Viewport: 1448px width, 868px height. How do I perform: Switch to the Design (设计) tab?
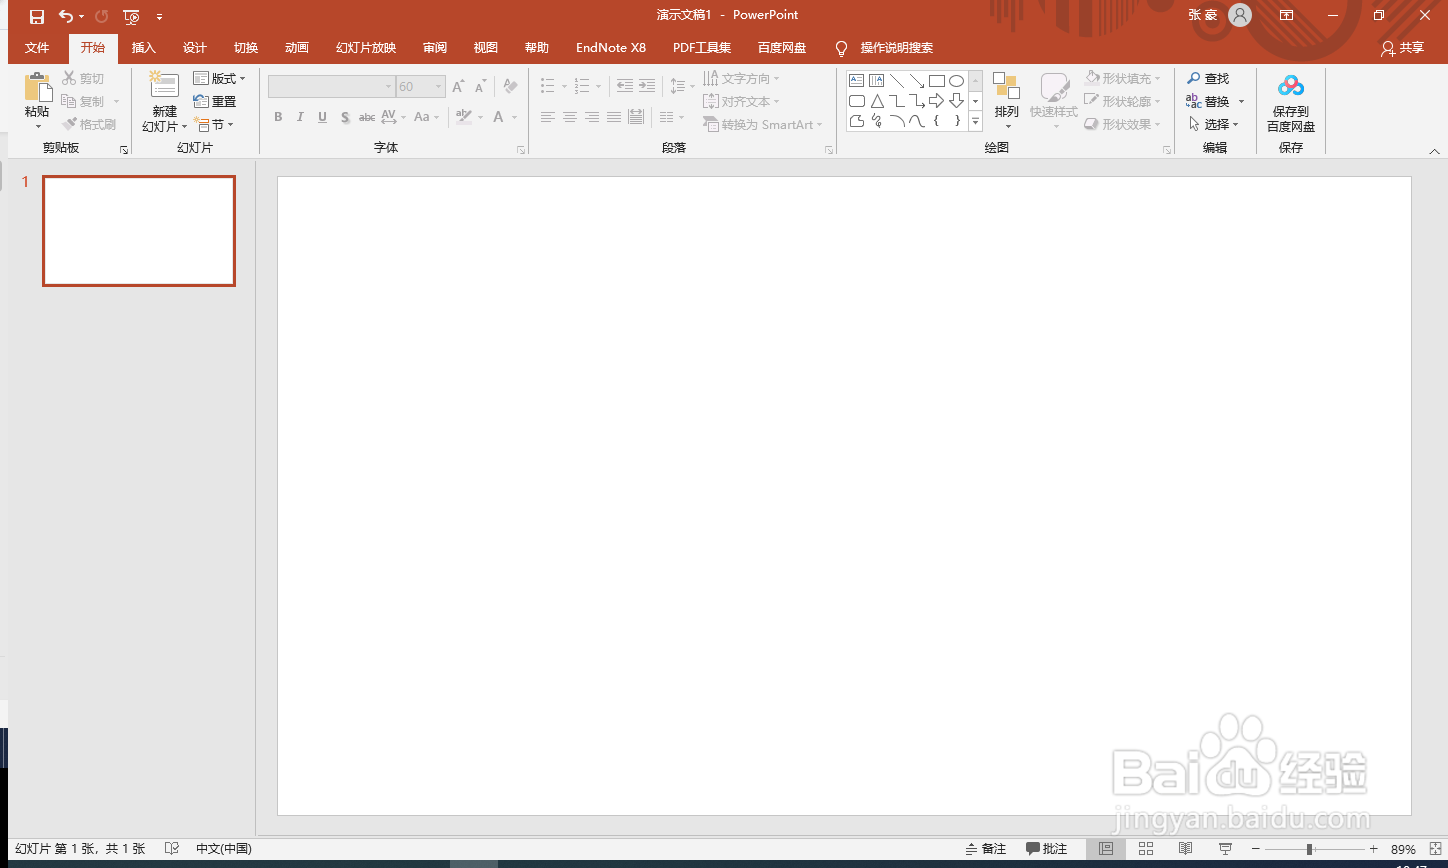pos(195,48)
